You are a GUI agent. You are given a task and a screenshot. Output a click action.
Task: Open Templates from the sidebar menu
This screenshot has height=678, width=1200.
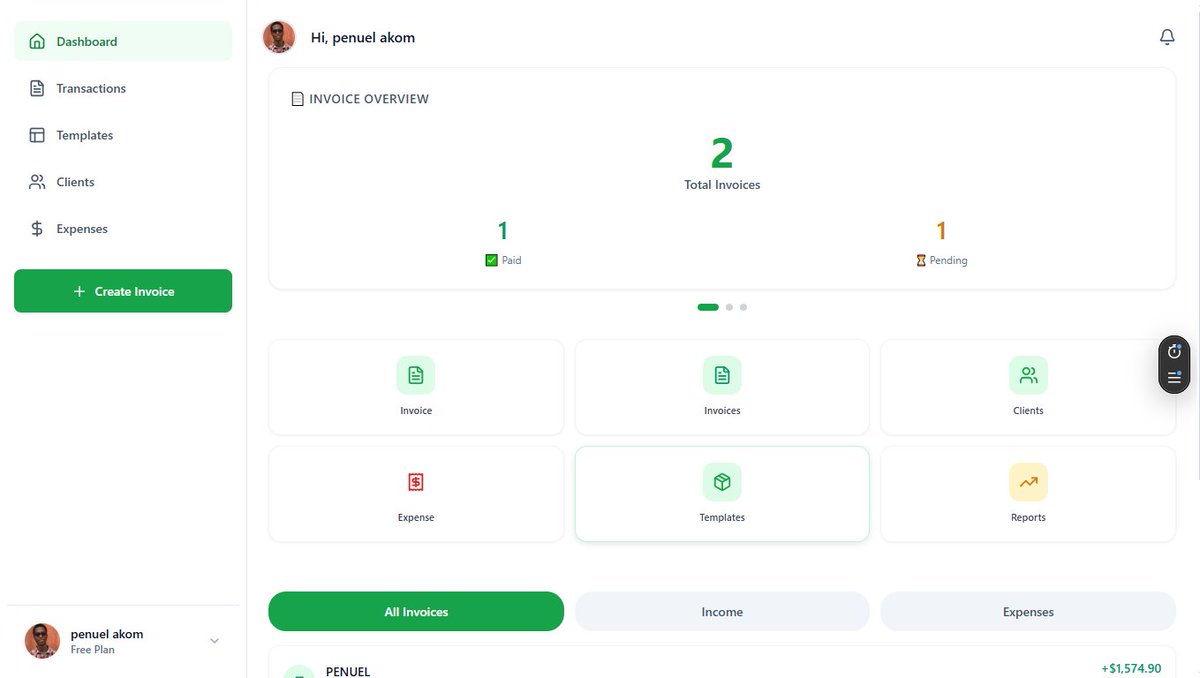tap(123, 135)
